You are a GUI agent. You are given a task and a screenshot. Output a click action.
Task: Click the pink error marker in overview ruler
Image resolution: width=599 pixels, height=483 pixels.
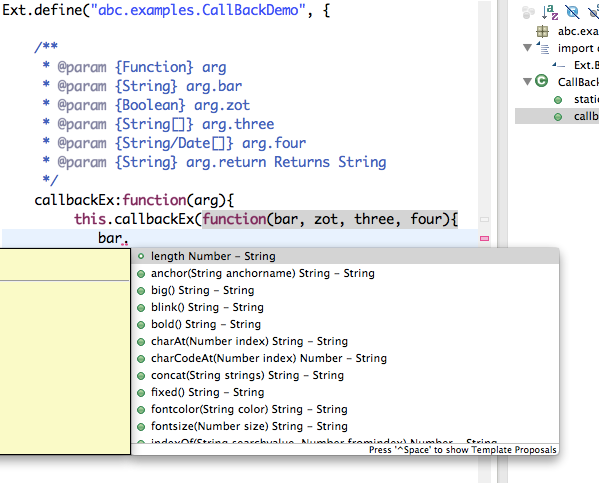coord(484,238)
